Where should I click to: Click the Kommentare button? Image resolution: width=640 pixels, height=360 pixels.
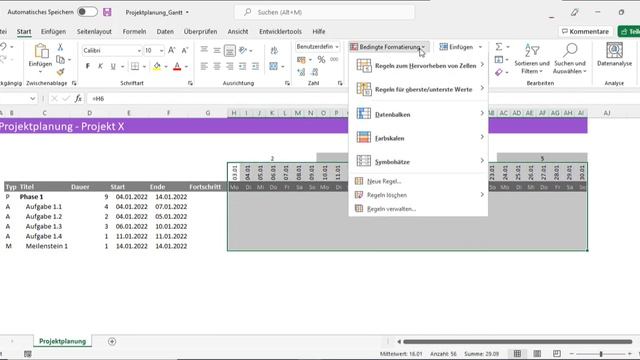pyautogui.click(x=586, y=31)
